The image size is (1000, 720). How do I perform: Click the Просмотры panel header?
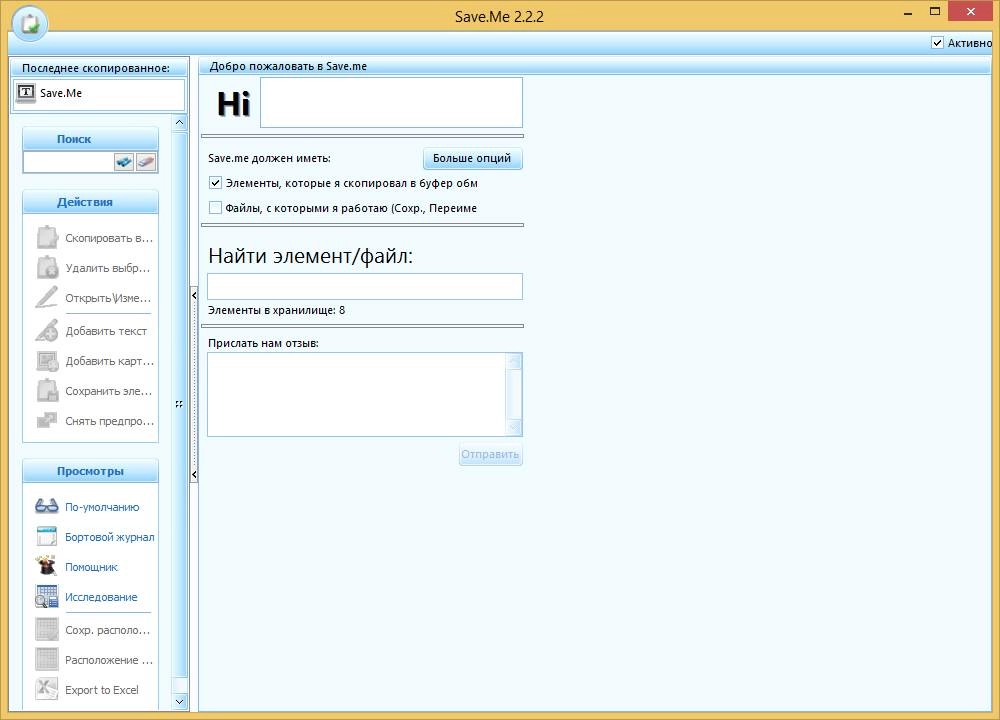(x=91, y=471)
